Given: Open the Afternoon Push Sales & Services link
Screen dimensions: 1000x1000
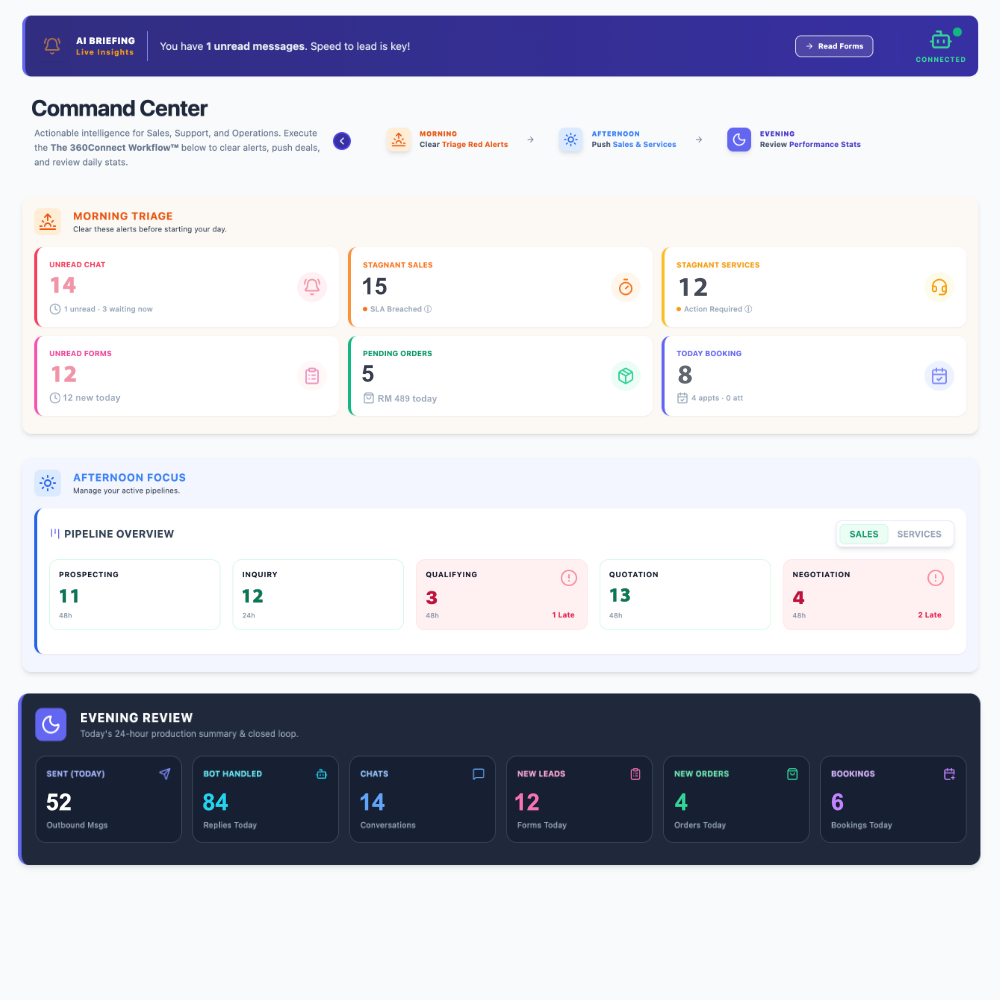Looking at the screenshot, I should tap(633, 144).
